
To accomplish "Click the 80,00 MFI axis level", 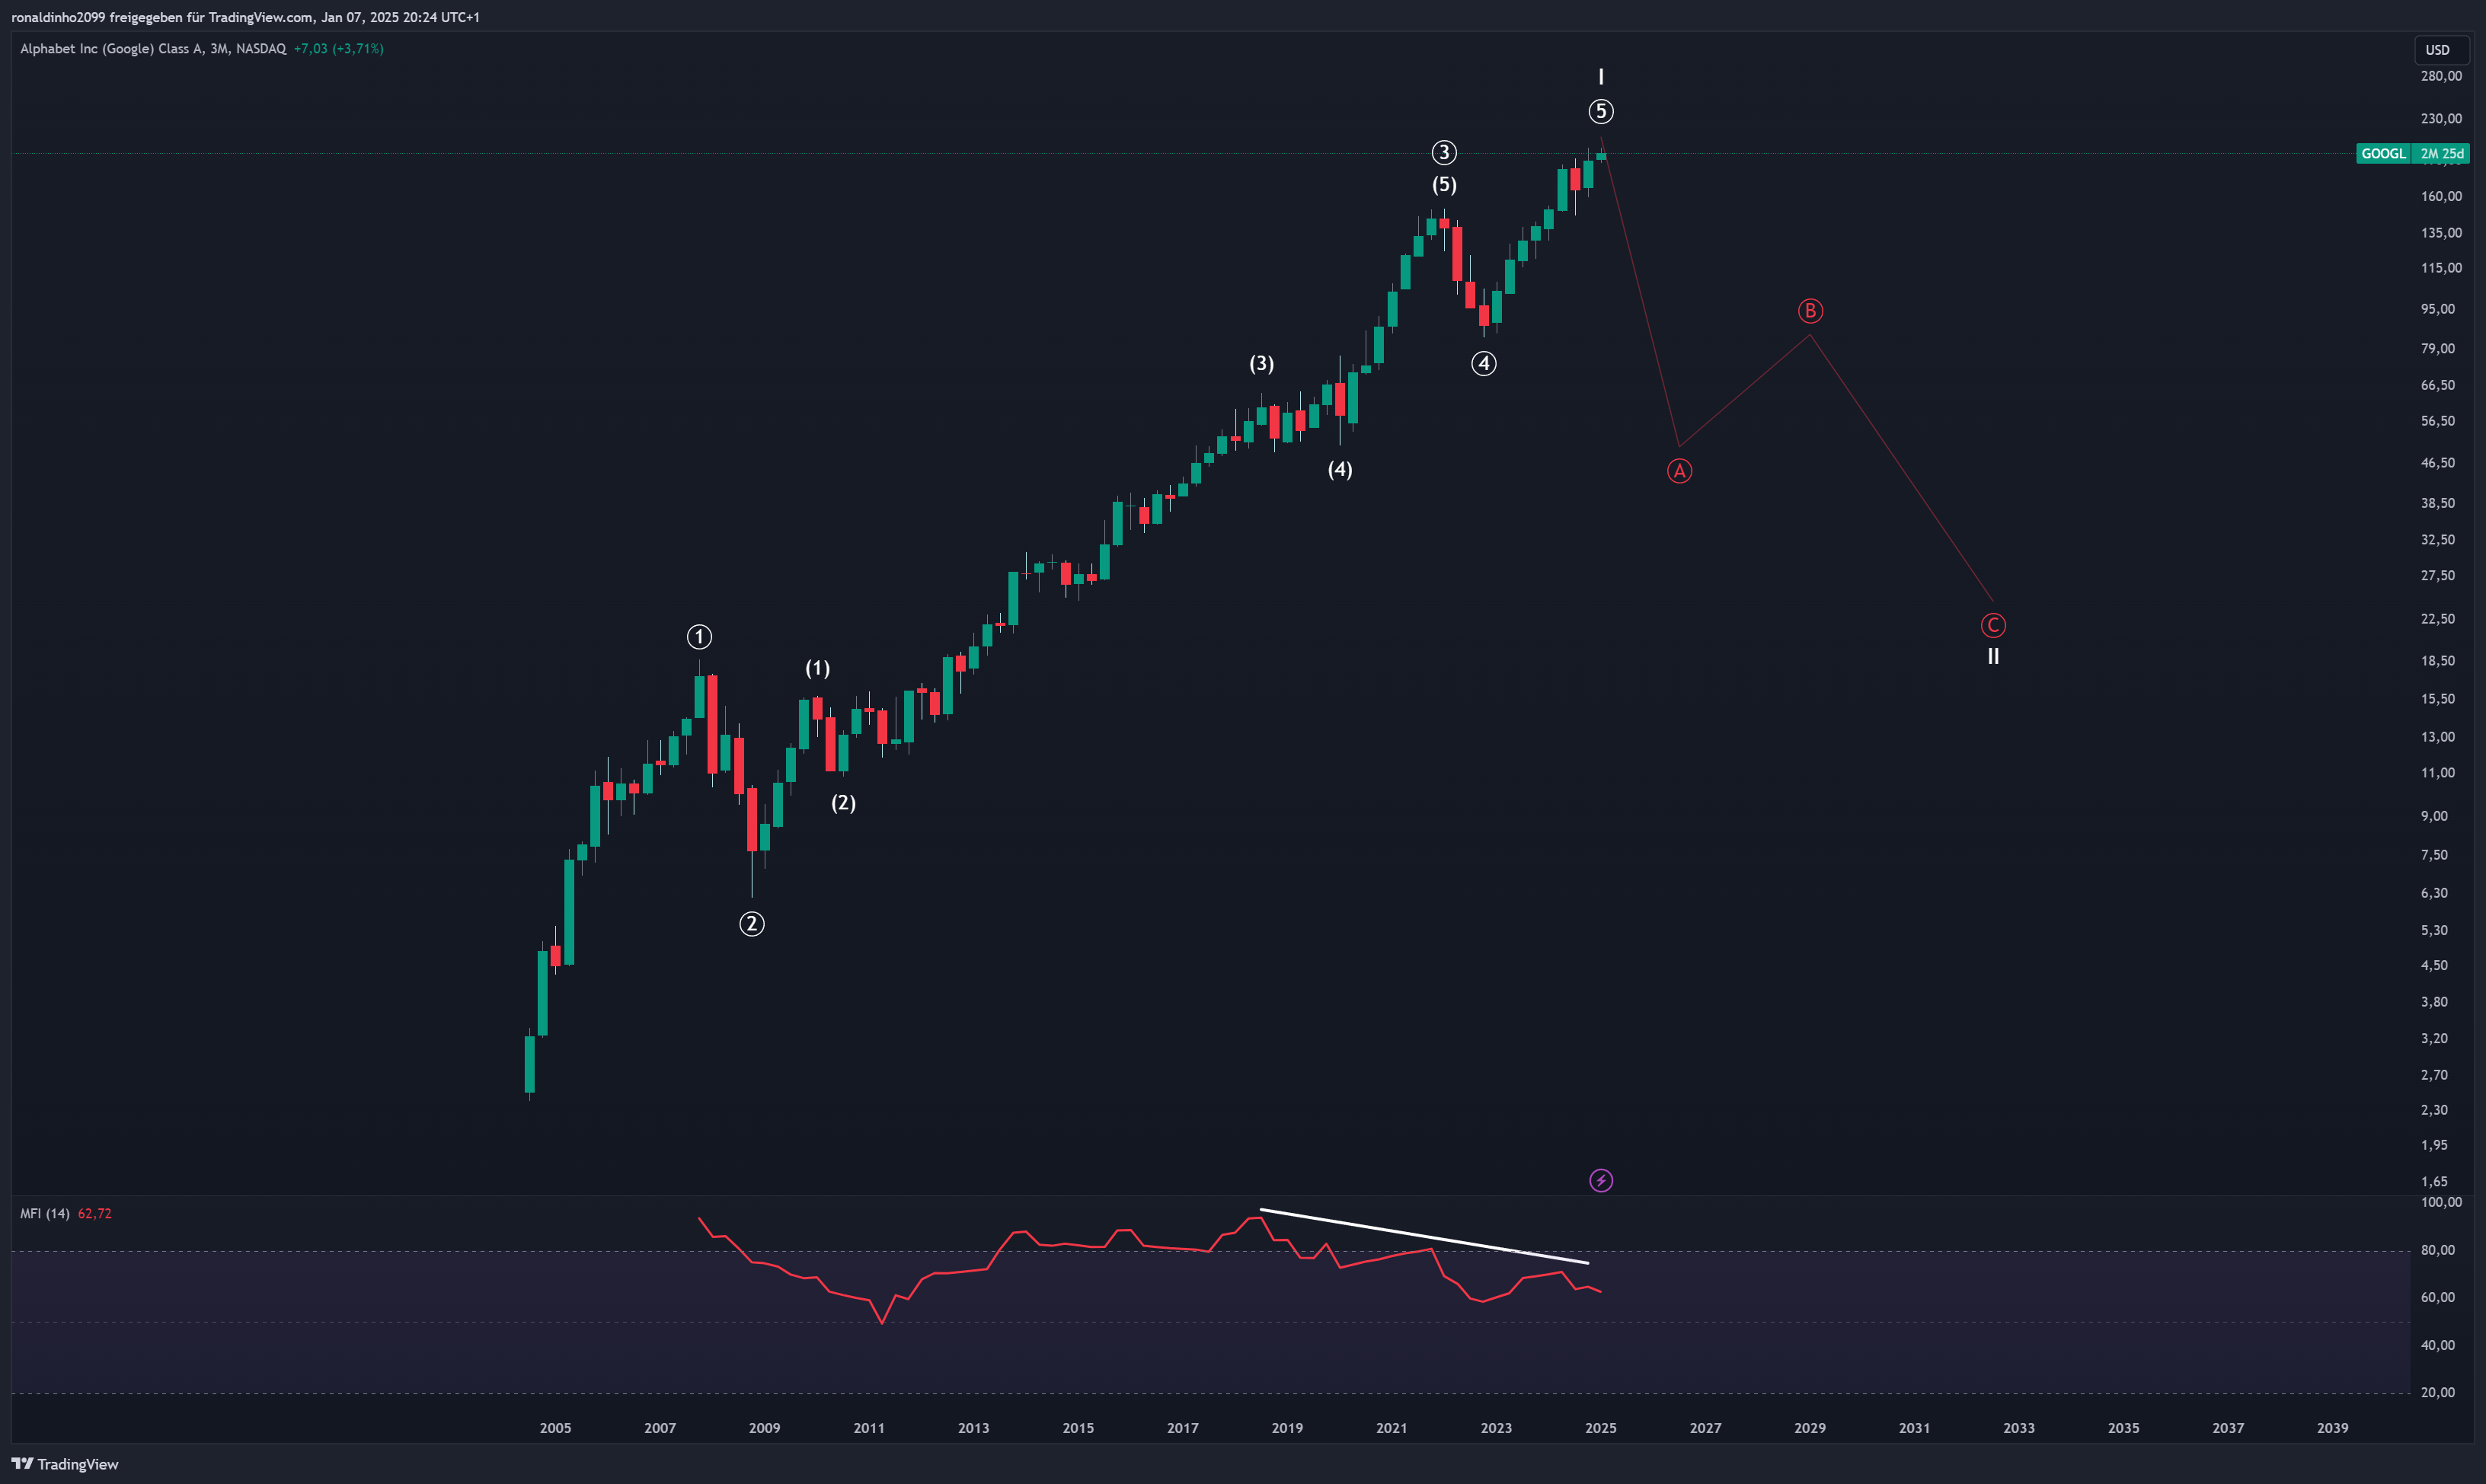I will point(2438,1249).
